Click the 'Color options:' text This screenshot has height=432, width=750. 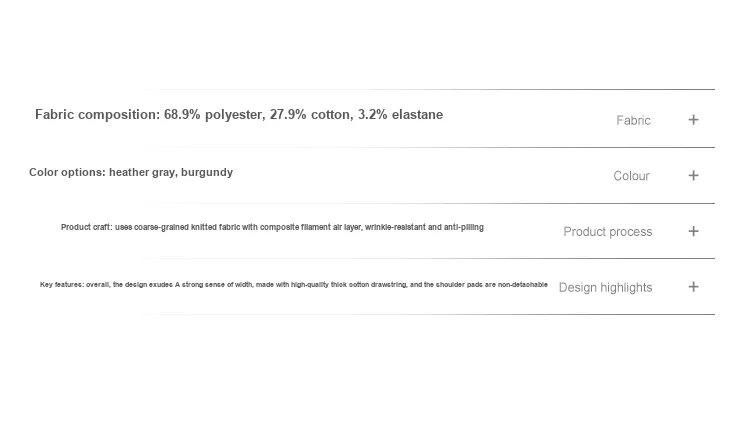(x=67, y=172)
